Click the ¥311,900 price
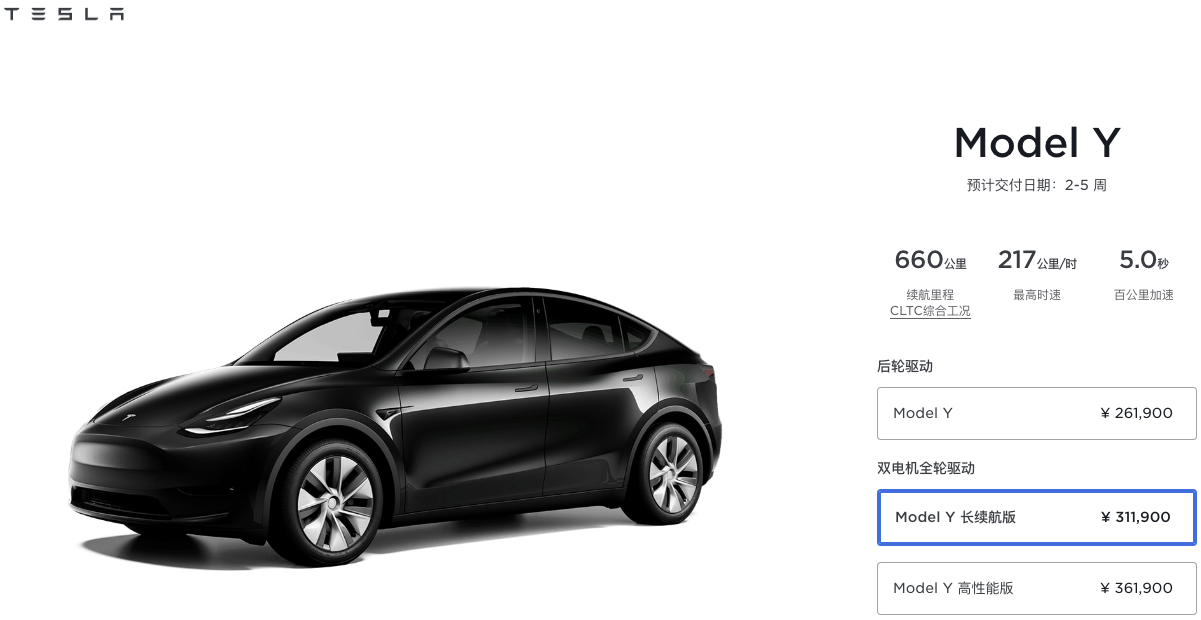 click(x=1135, y=517)
